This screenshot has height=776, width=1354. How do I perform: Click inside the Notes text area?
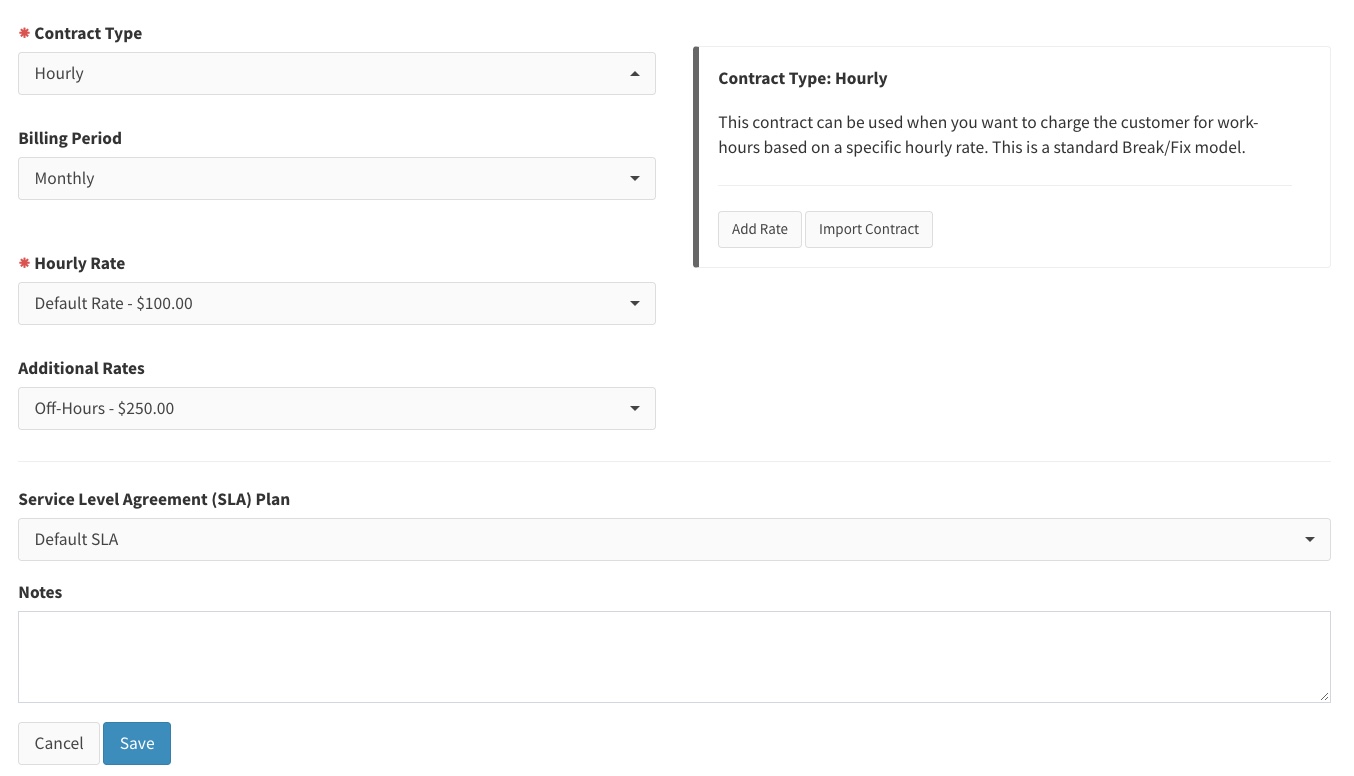pyautogui.click(x=673, y=655)
